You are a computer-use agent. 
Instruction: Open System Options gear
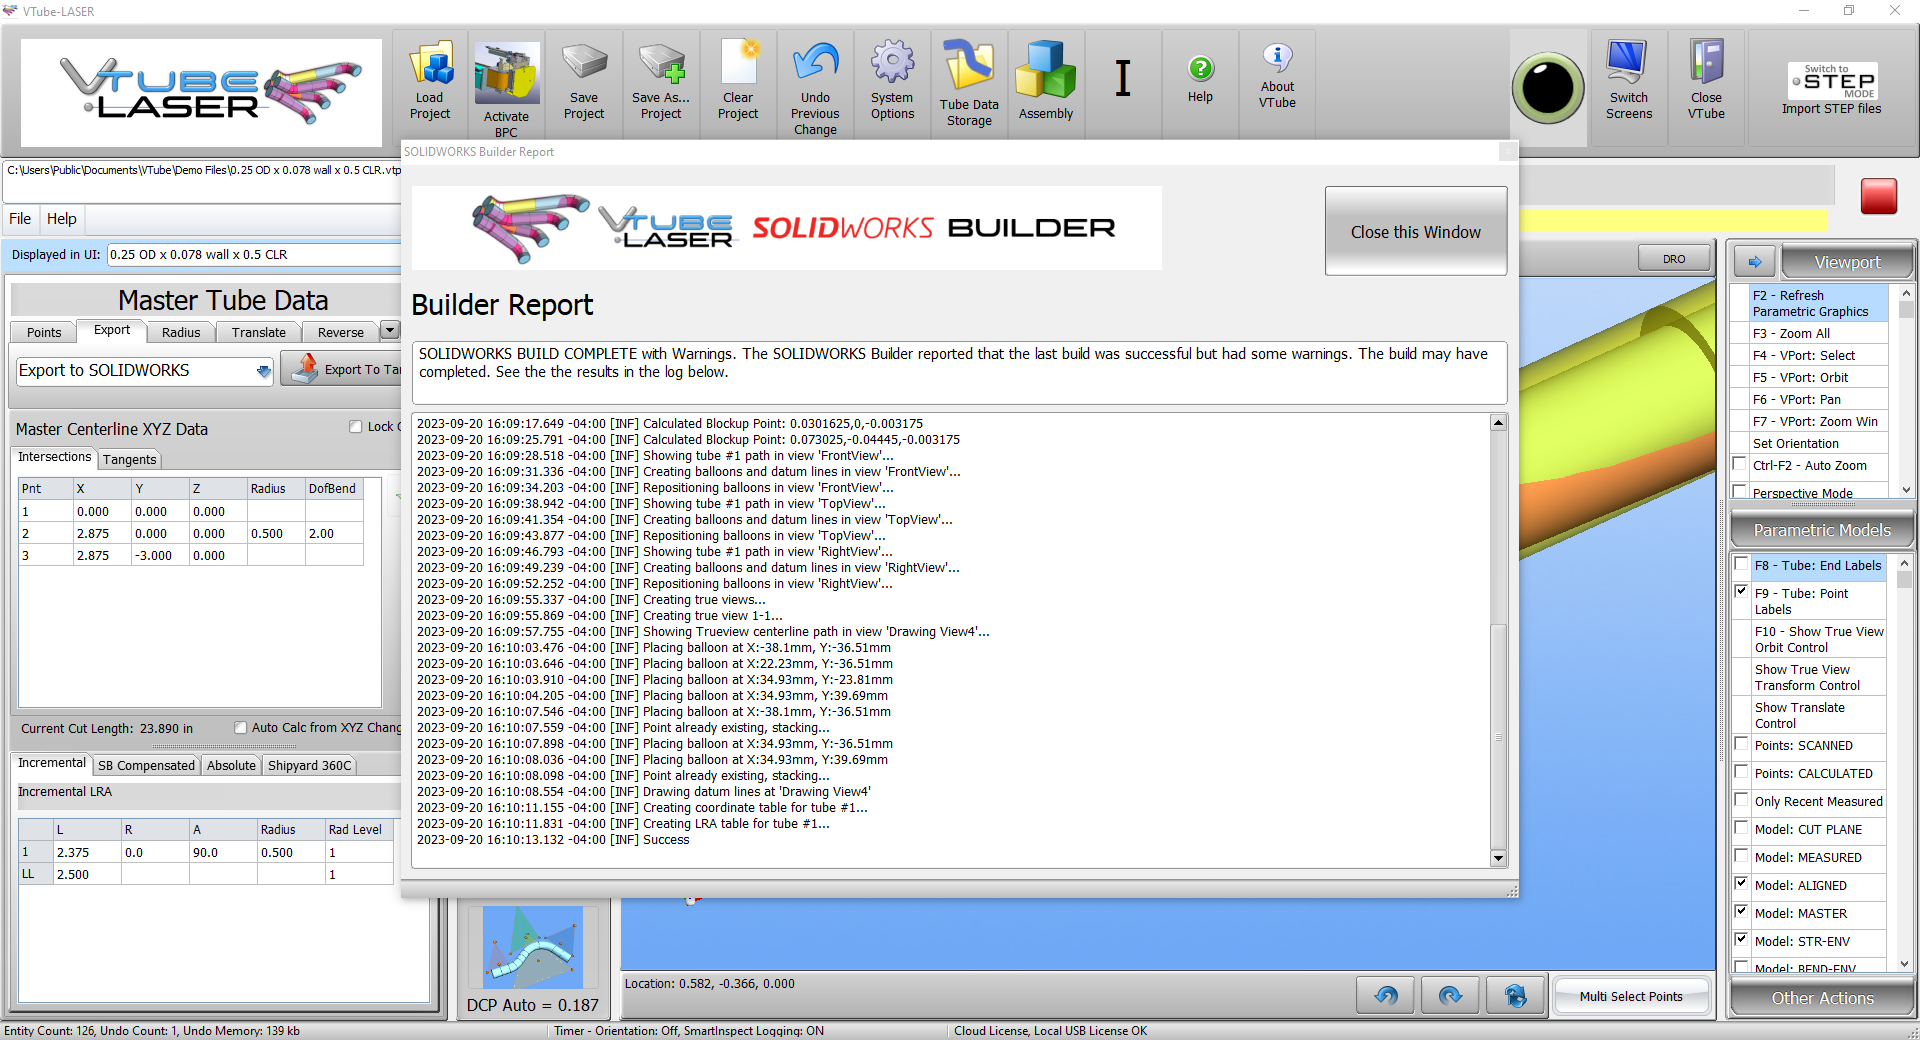(x=892, y=82)
